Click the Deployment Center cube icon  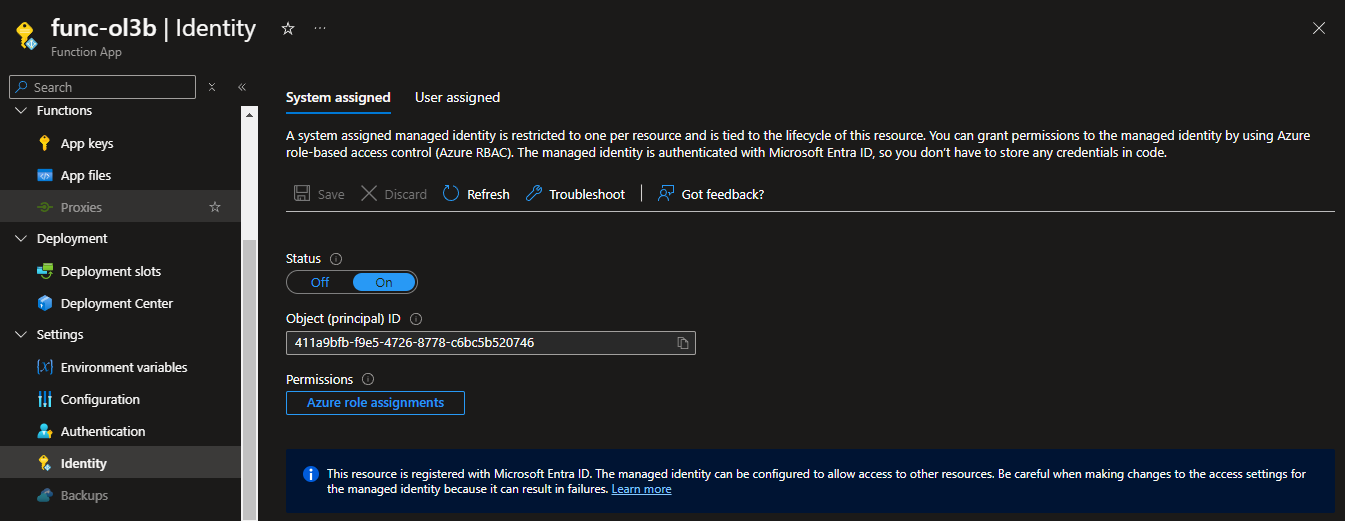coord(44,303)
